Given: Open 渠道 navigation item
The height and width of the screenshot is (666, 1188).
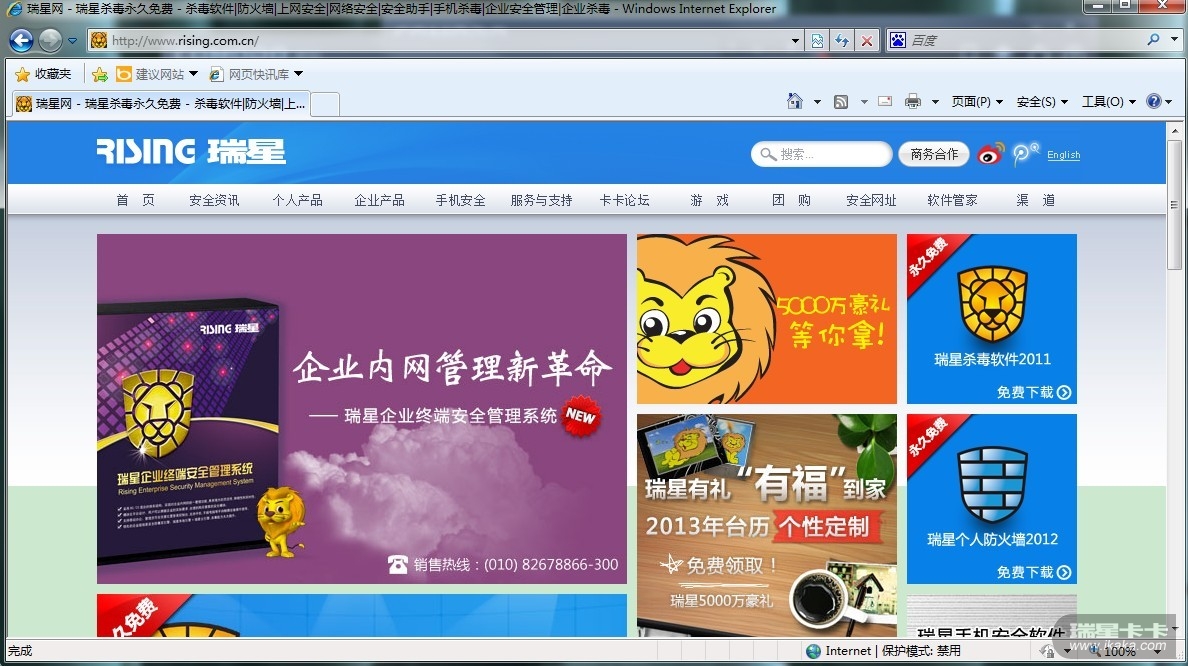Looking at the screenshot, I should [x=1035, y=200].
